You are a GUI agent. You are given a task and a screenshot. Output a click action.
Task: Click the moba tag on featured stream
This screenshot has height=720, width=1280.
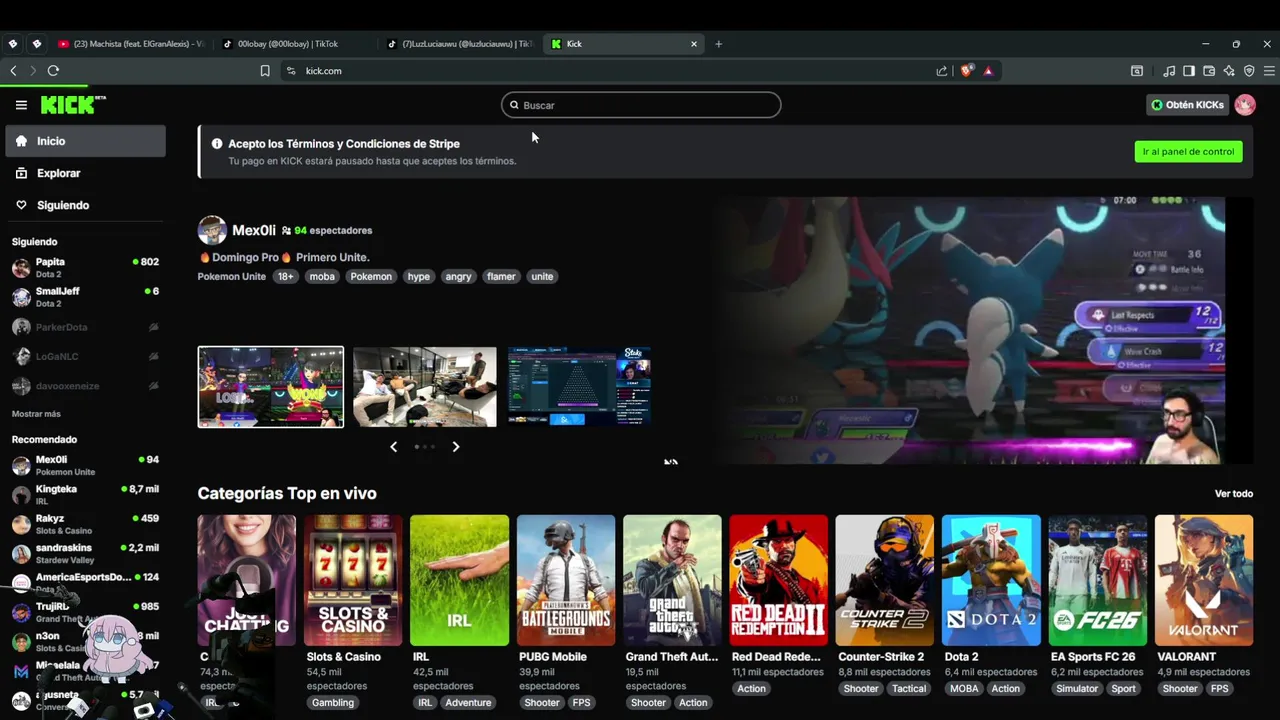(322, 277)
